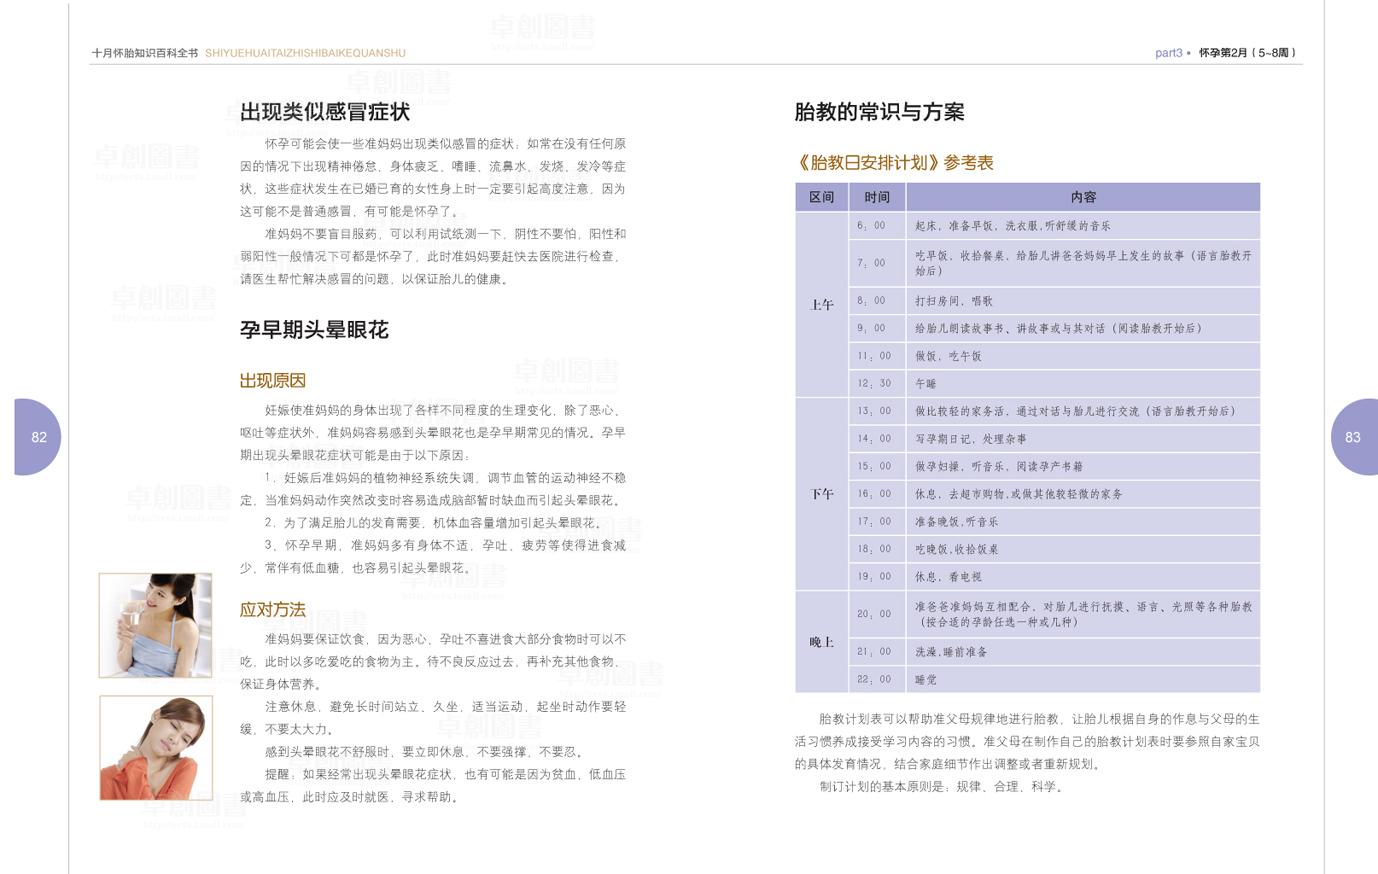Click the part3 怀孕第2月 chapter header
Viewport: 1378px width, 874px height.
1225,53
